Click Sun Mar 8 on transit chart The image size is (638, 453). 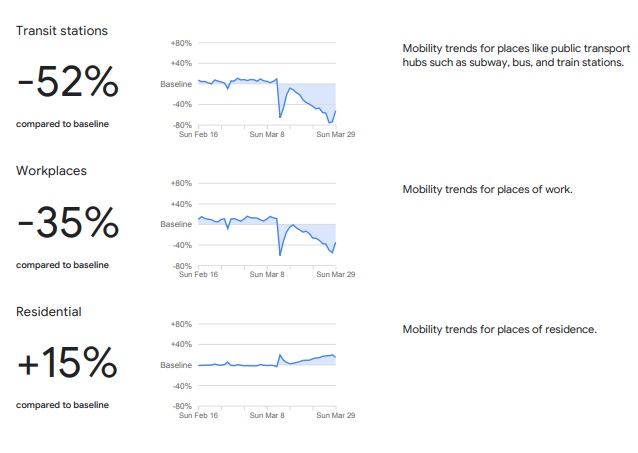[267, 134]
